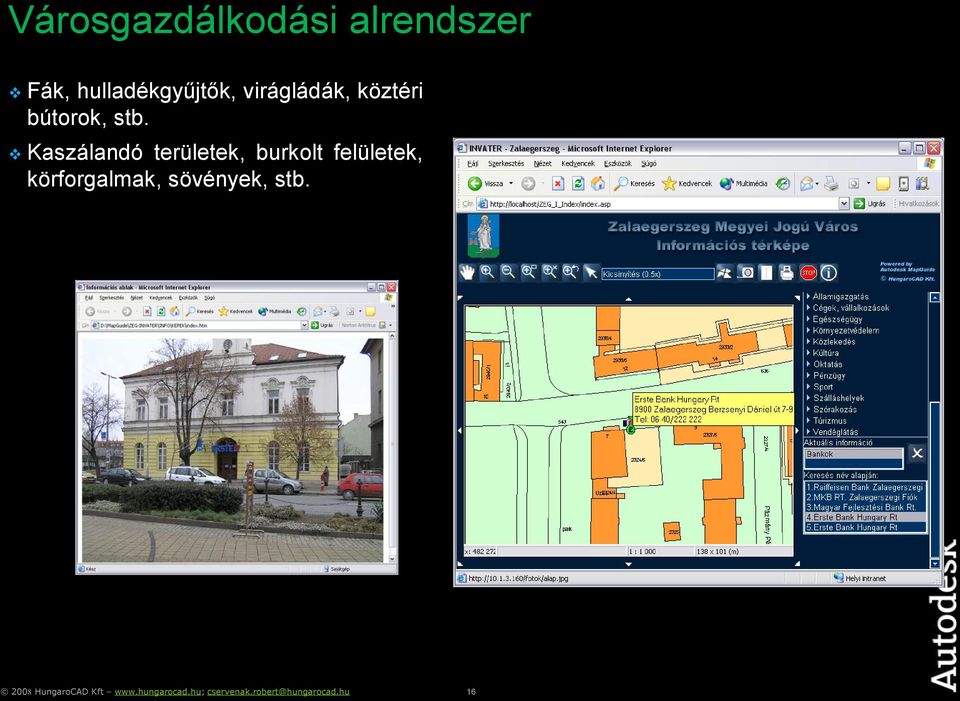
Task: Expand the Szálláshelyek category
Action: 835,398
